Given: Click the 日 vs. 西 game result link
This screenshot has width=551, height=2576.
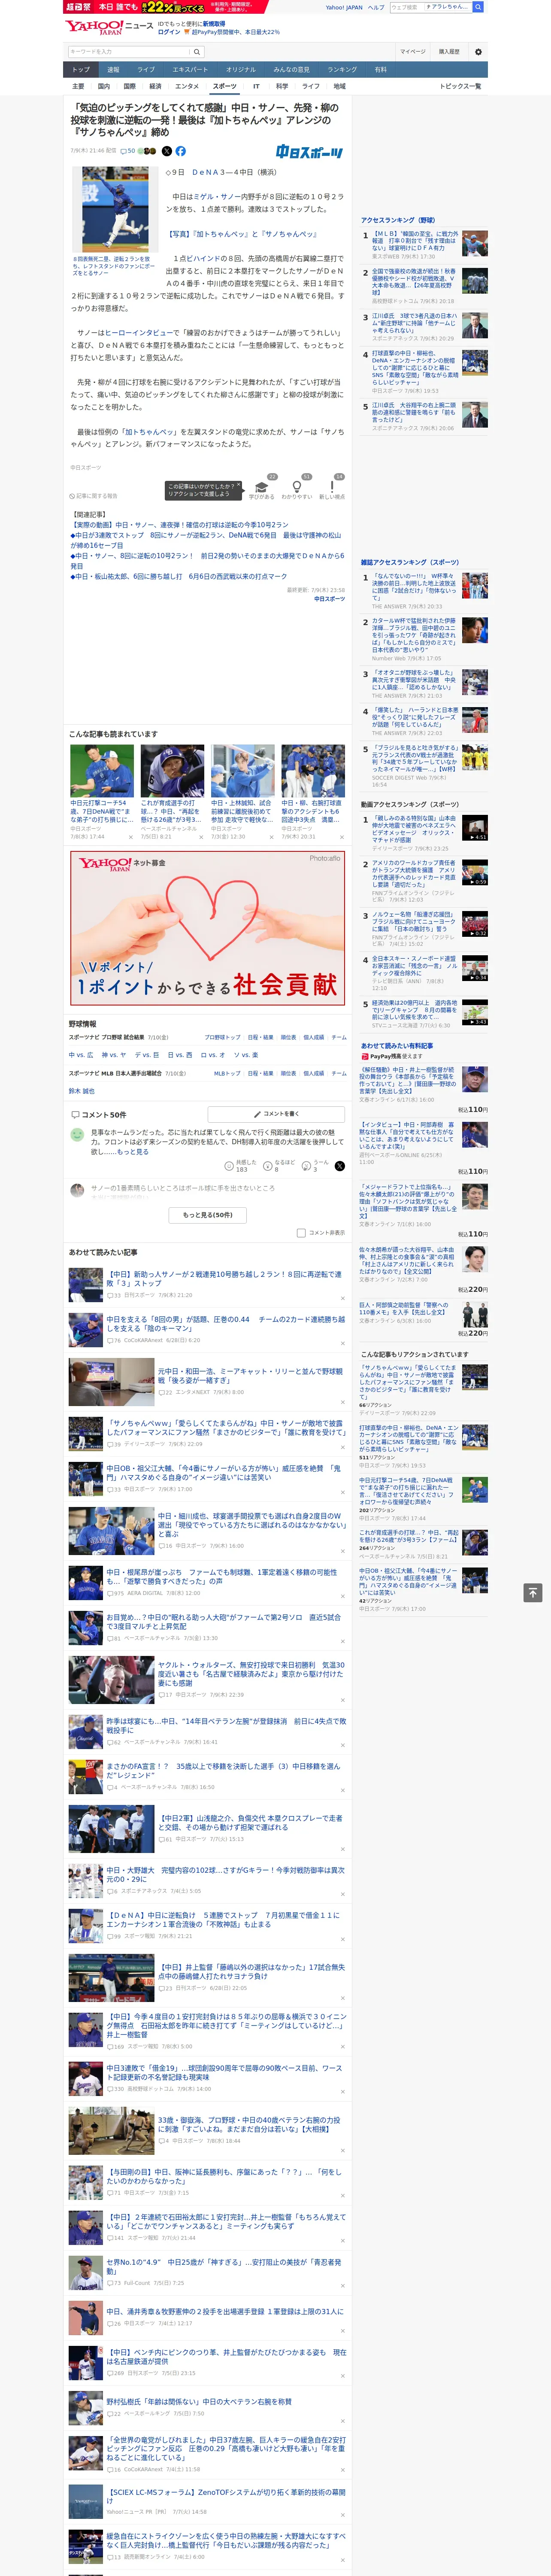Looking at the screenshot, I should point(180,1055).
